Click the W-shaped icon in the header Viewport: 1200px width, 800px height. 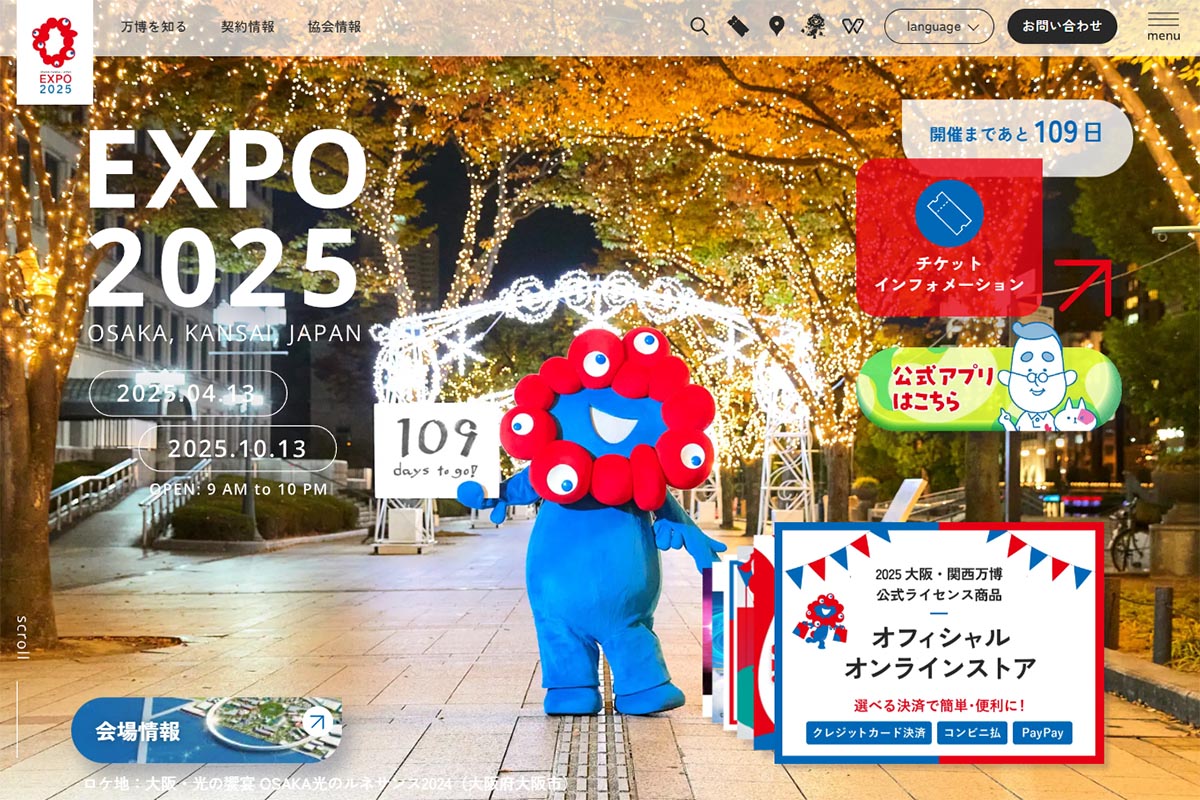pyautogui.click(x=853, y=27)
